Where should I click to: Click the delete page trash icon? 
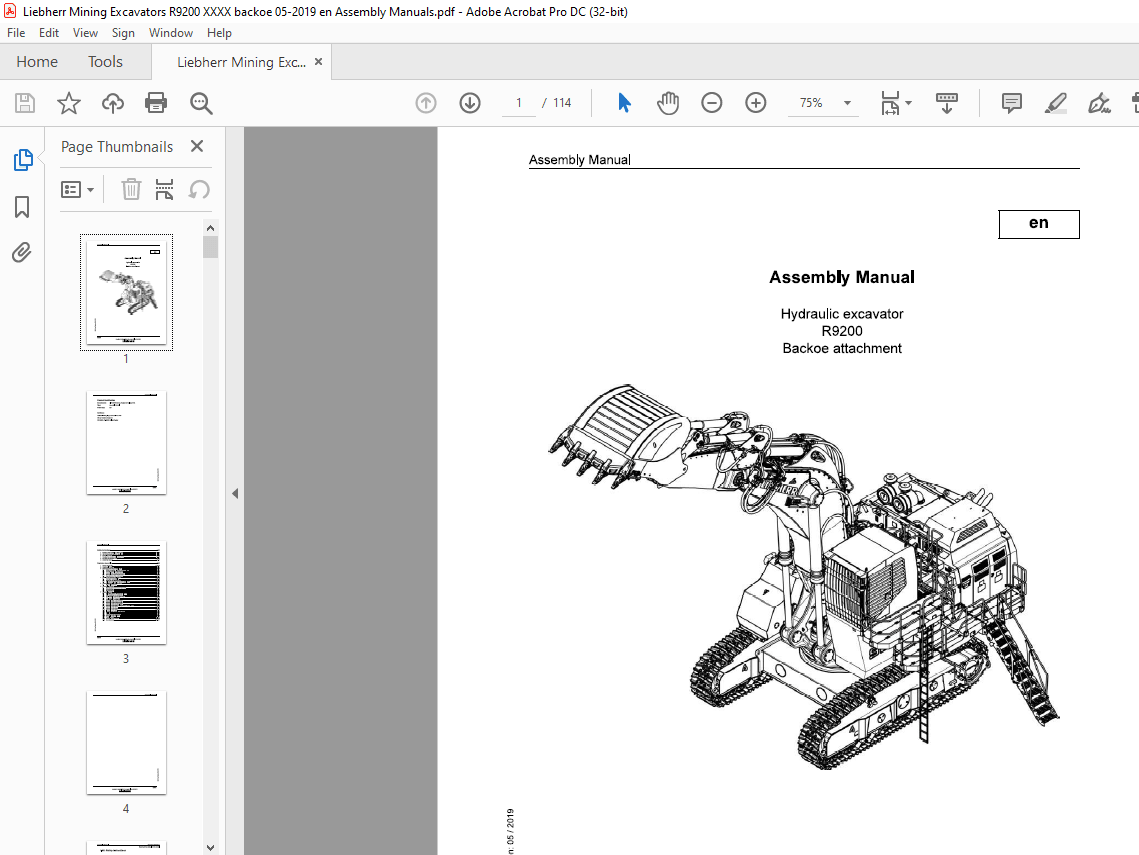[131, 189]
